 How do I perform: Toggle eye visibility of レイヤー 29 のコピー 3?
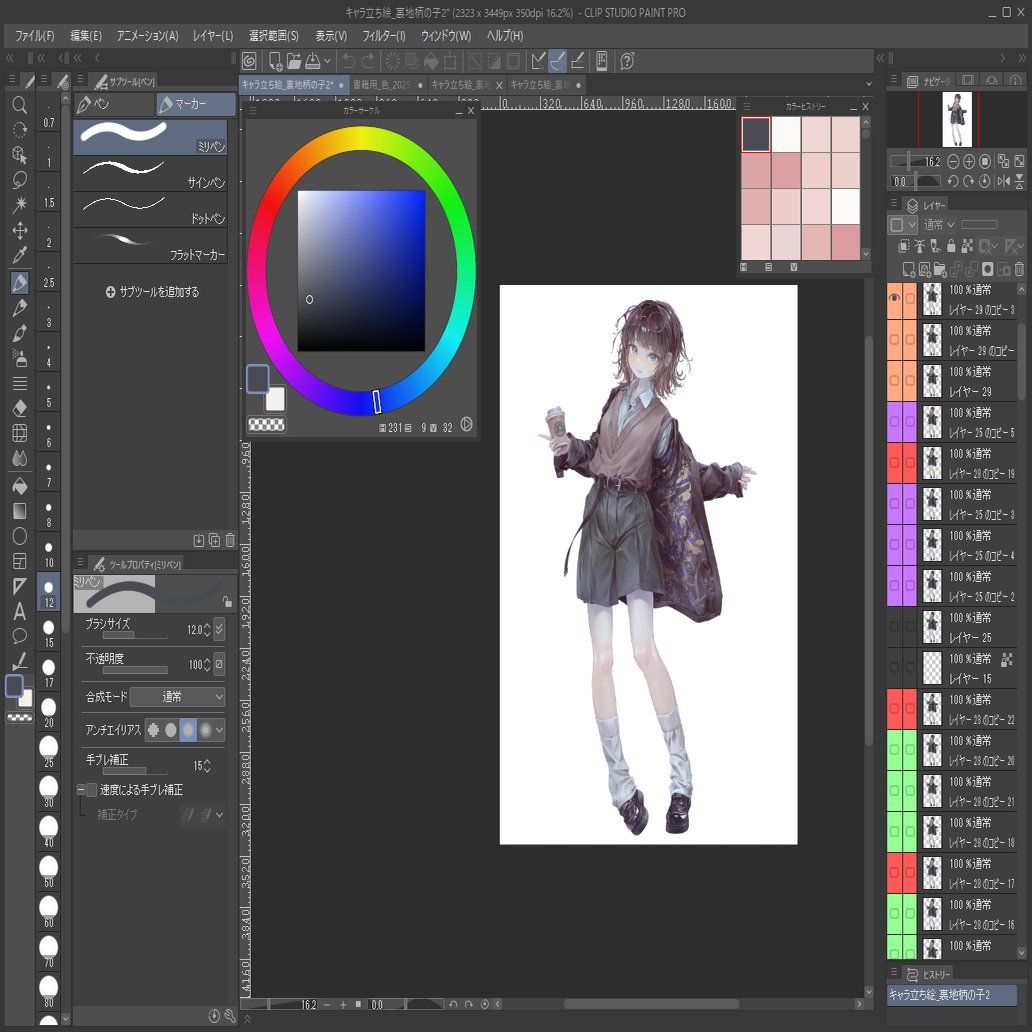894,298
